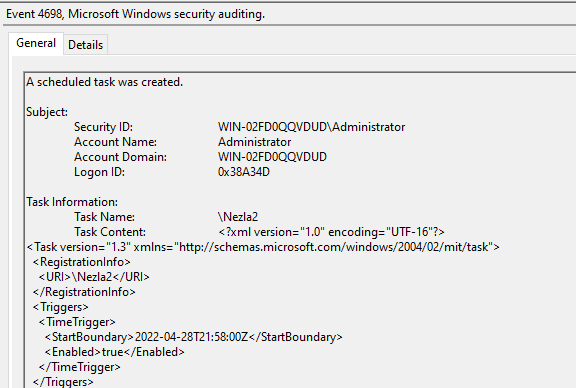Click the schemas.microsoft.com namespace URL text
This screenshot has width=576, height=388.
[334, 247]
